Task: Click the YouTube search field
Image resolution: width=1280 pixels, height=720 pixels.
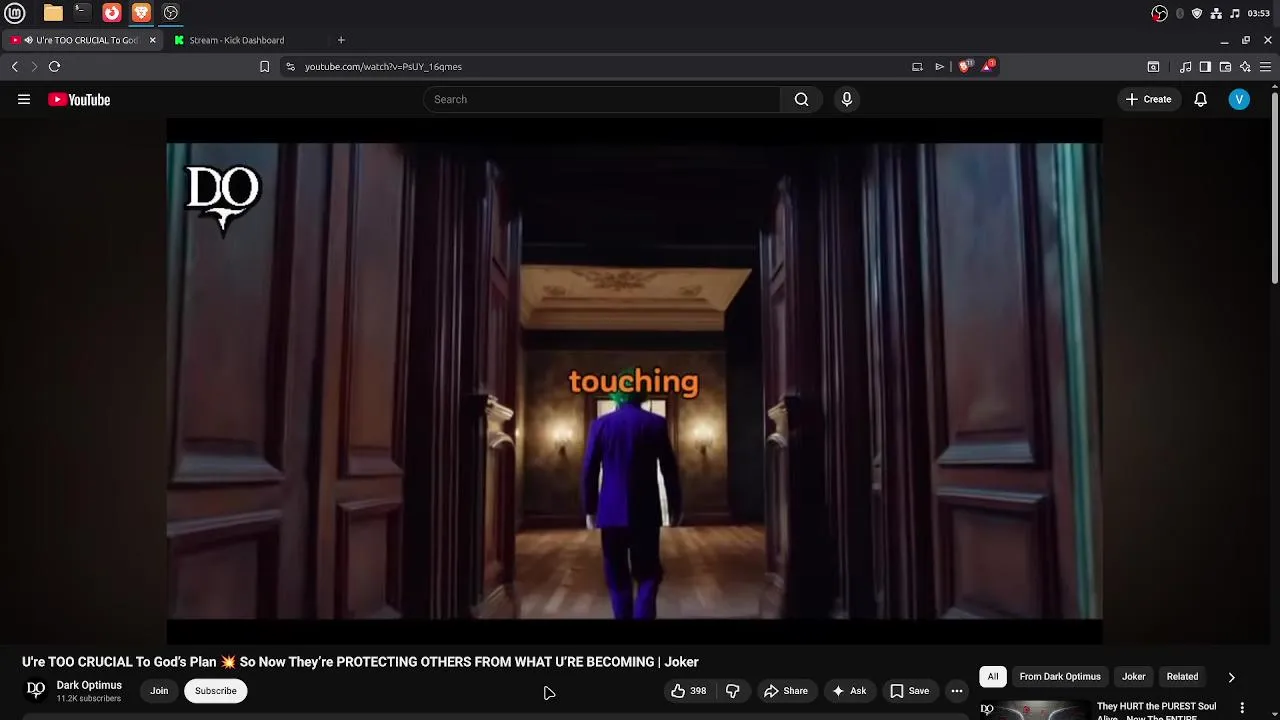Action: (x=602, y=99)
